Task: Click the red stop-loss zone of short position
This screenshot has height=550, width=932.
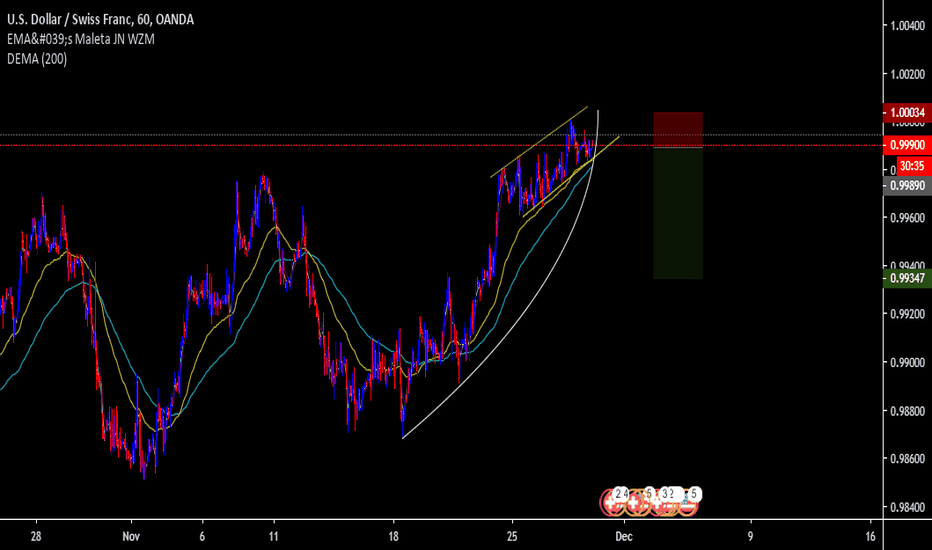Action: [x=678, y=130]
